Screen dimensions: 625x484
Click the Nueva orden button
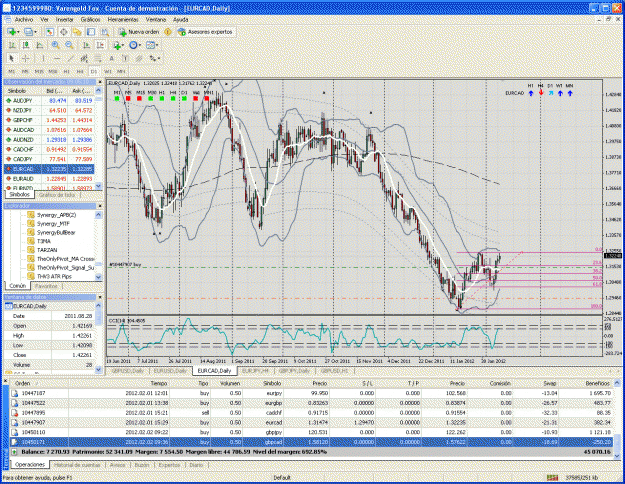tap(139, 32)
